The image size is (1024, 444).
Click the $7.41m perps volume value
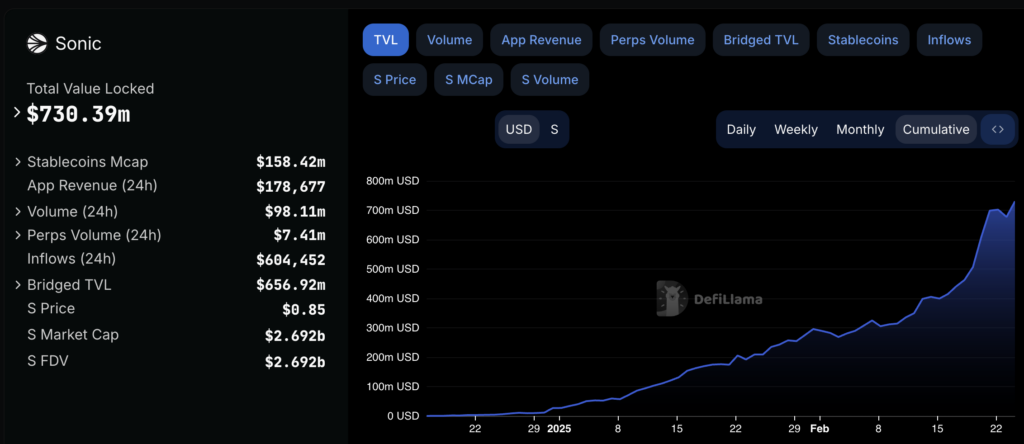point(299,235)
